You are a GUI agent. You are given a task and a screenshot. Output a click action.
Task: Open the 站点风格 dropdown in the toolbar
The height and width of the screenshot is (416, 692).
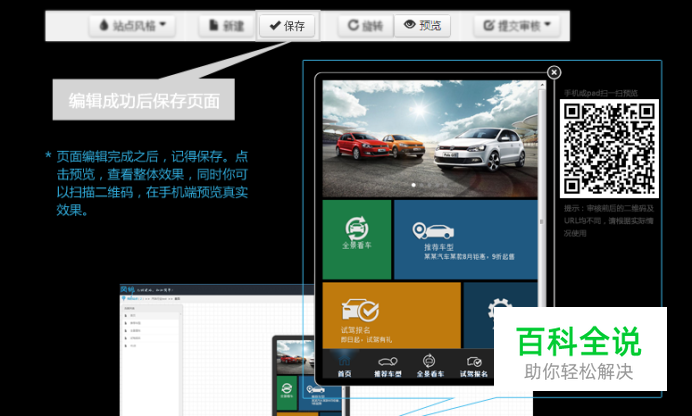click(x=132, y=26)
